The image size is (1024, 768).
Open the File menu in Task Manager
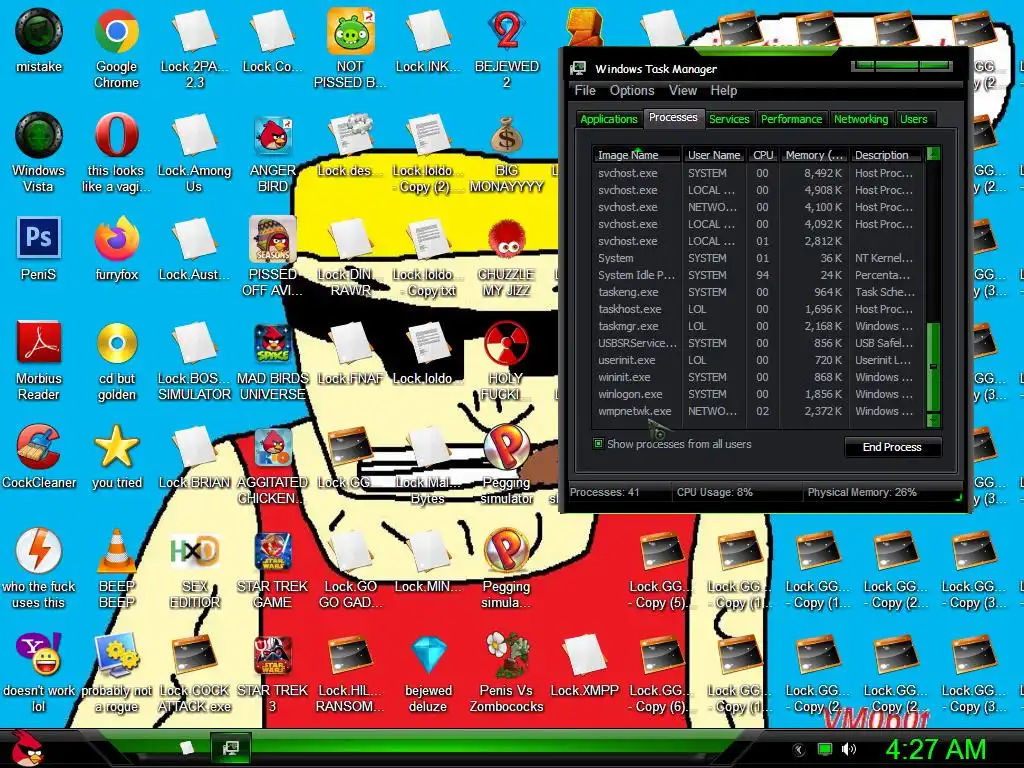pos(585,91)
